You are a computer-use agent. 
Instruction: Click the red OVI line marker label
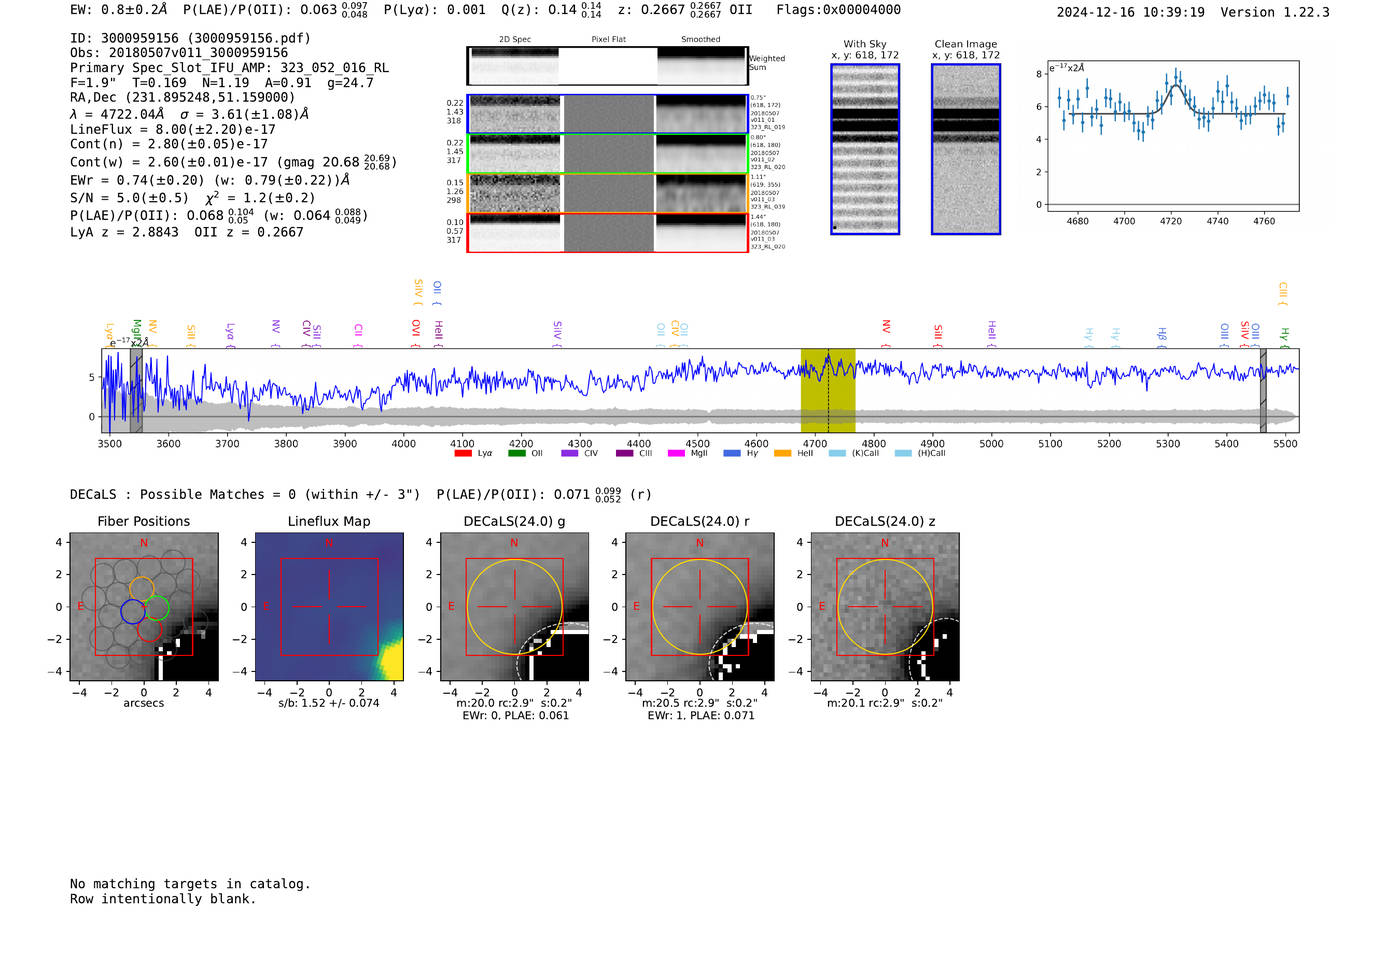pyautogui.click(x=416, y=332)
